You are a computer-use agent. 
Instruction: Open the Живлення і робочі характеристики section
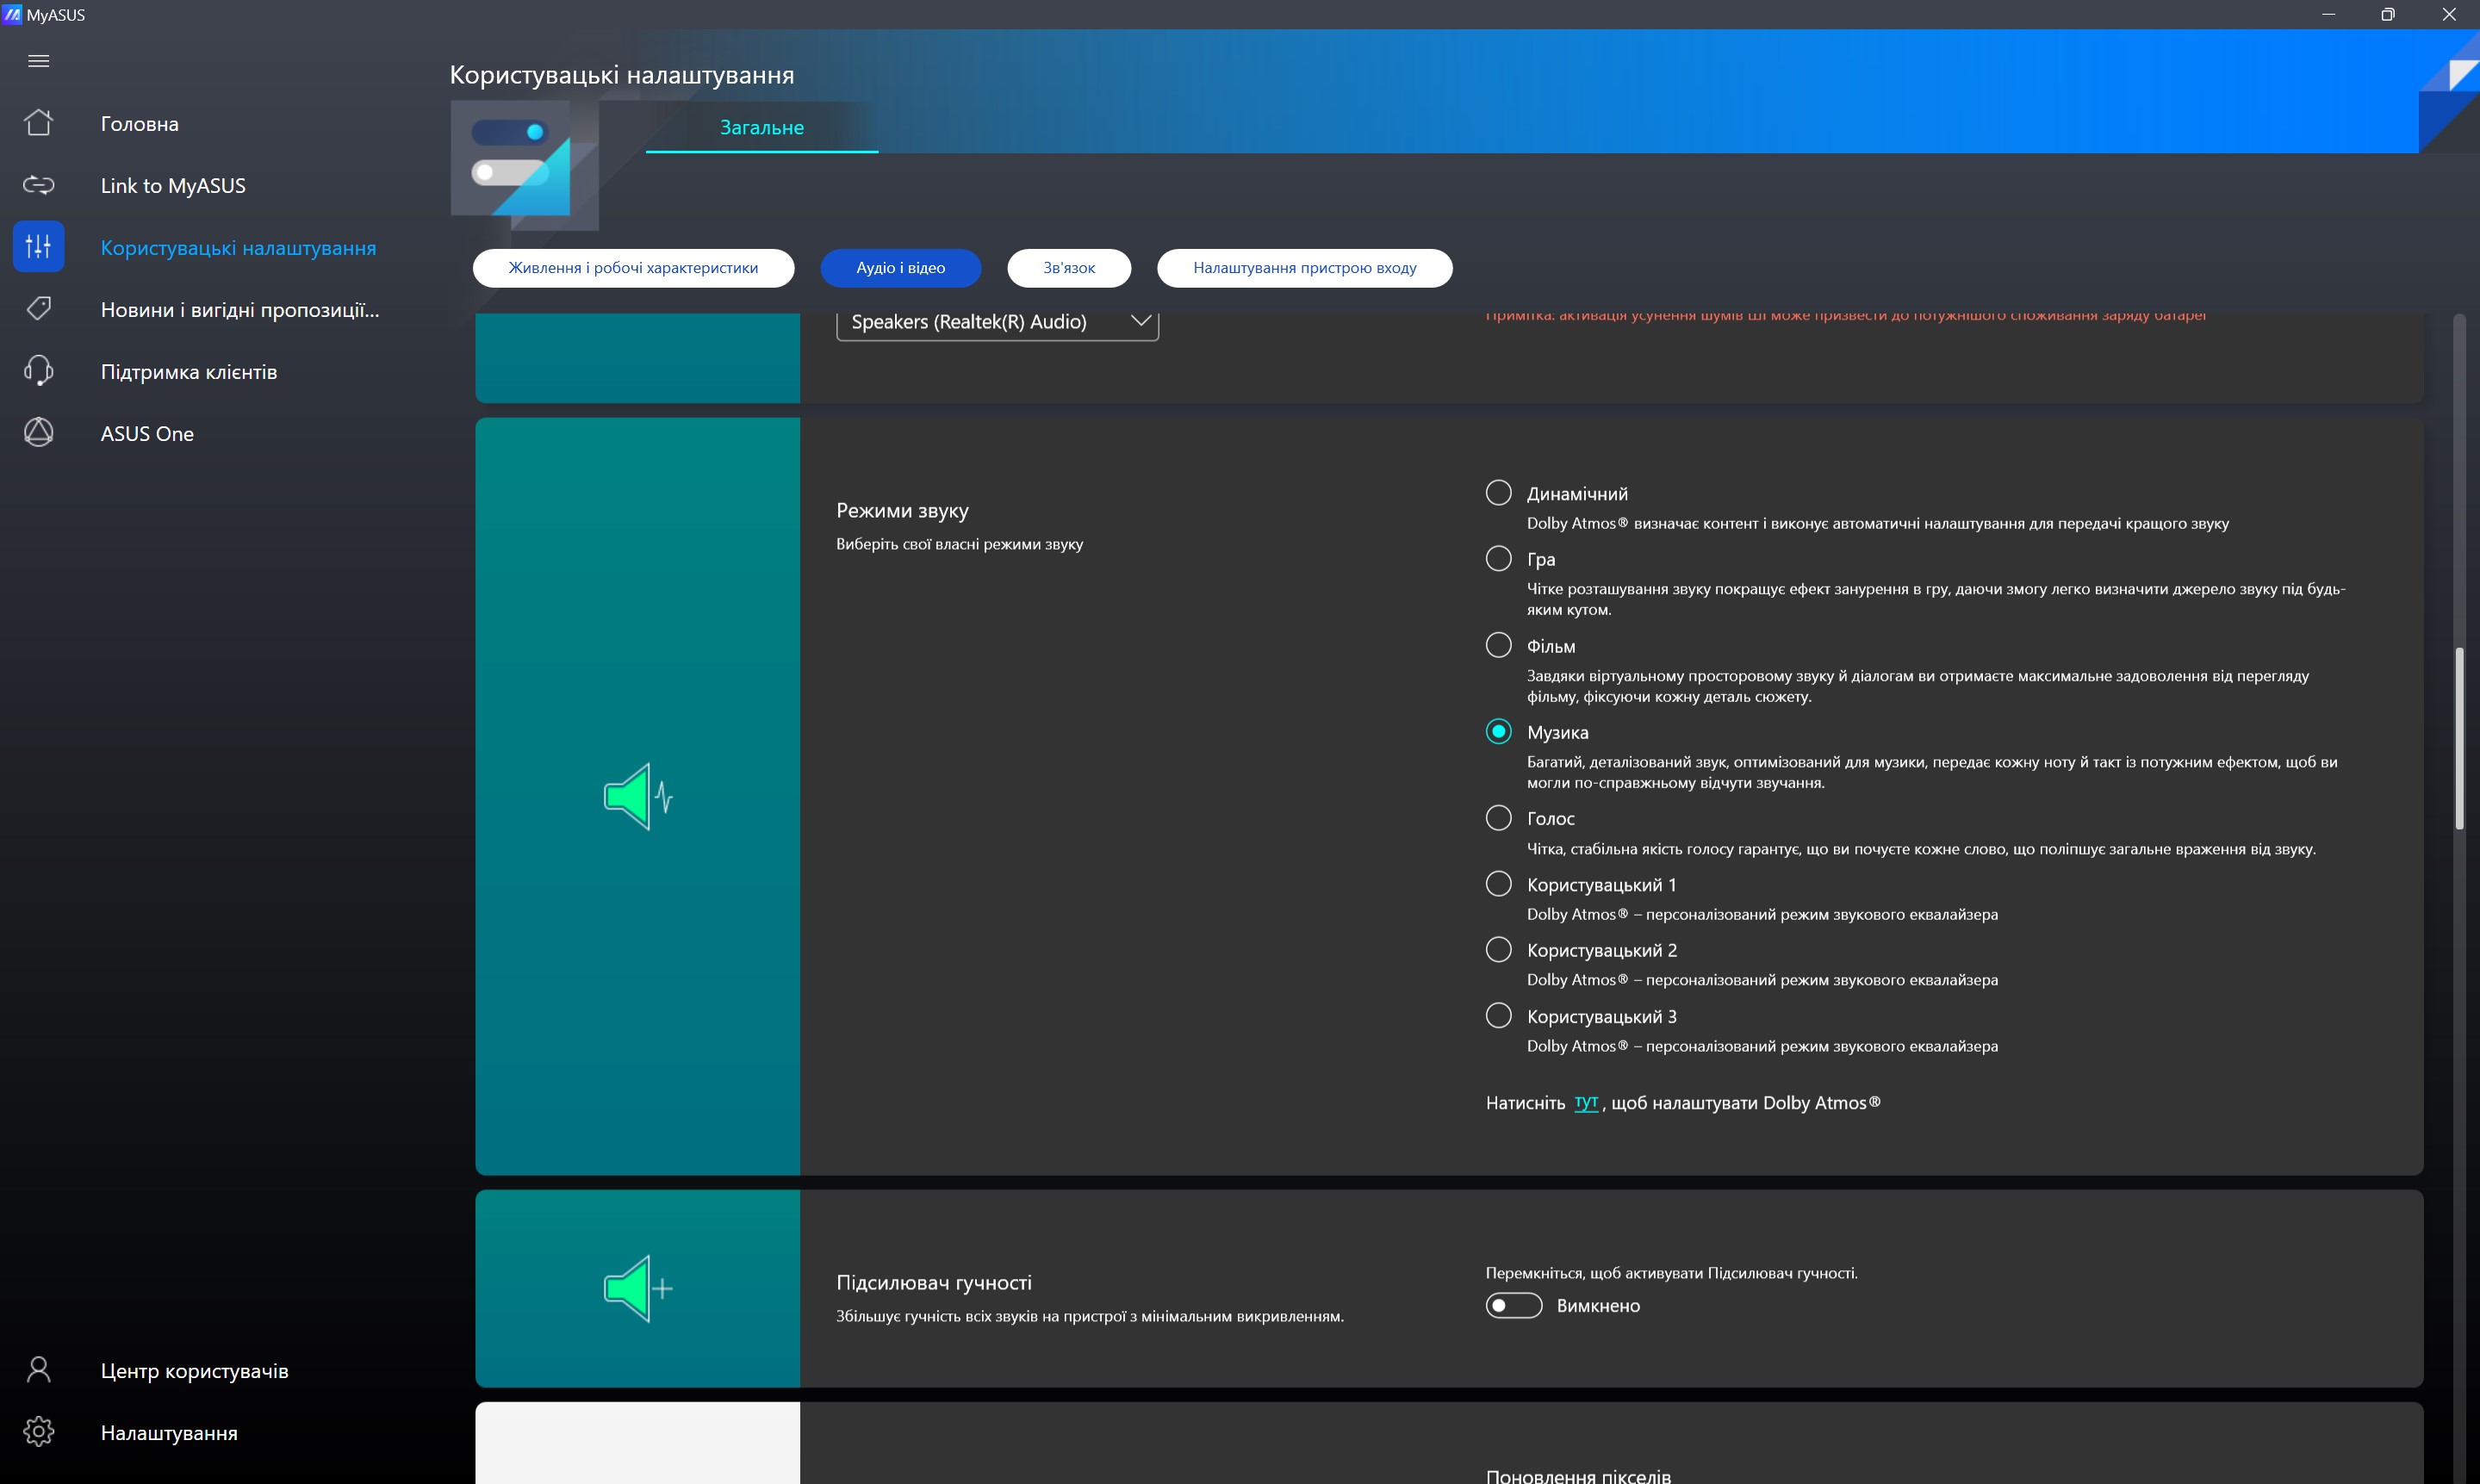click(x=633, y=268)
